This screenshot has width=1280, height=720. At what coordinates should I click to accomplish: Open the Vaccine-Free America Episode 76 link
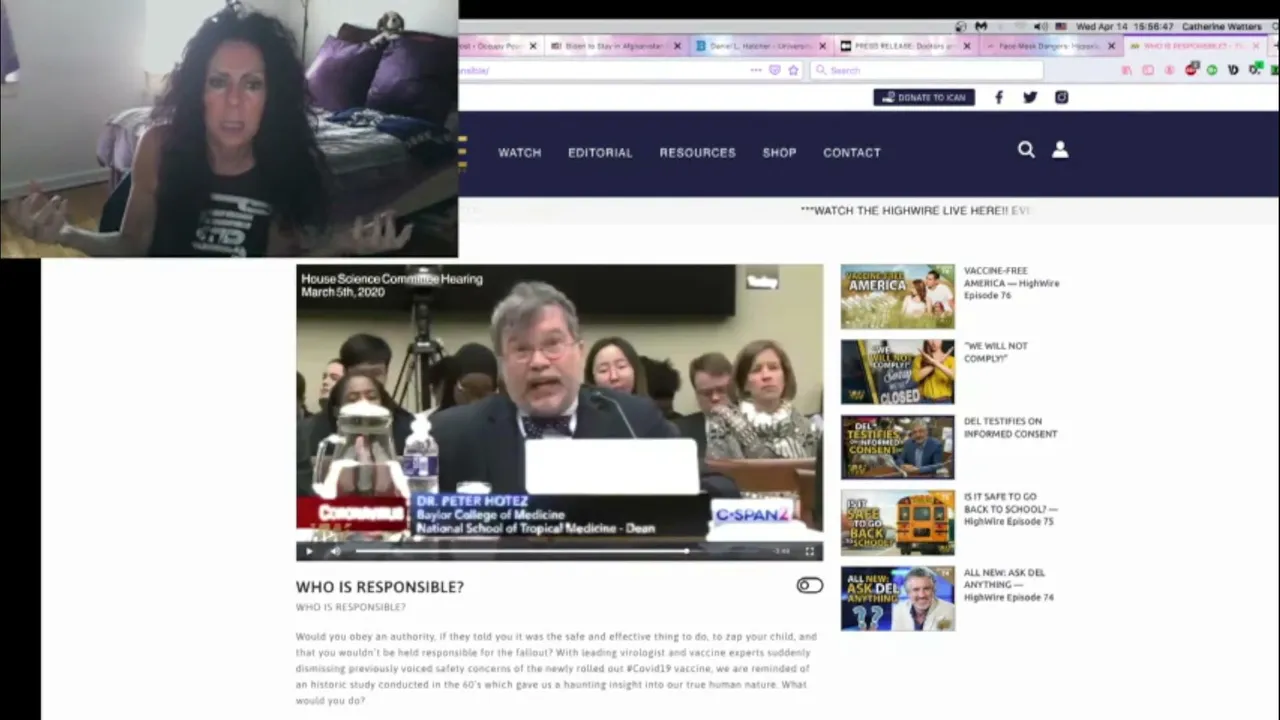point(1011,283)
